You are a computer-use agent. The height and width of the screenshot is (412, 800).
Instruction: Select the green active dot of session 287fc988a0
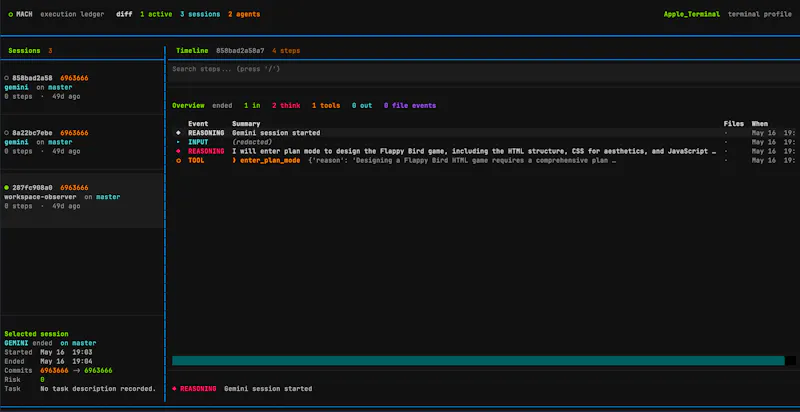tap(7, 188)
